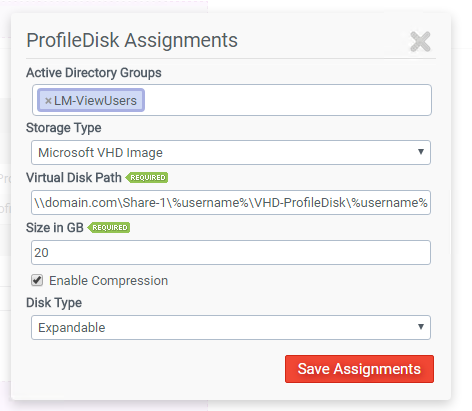Click the Virtual Disk Path label
Image resolution: width=472 pixels, height=411 pixels.
click(74, 178)
